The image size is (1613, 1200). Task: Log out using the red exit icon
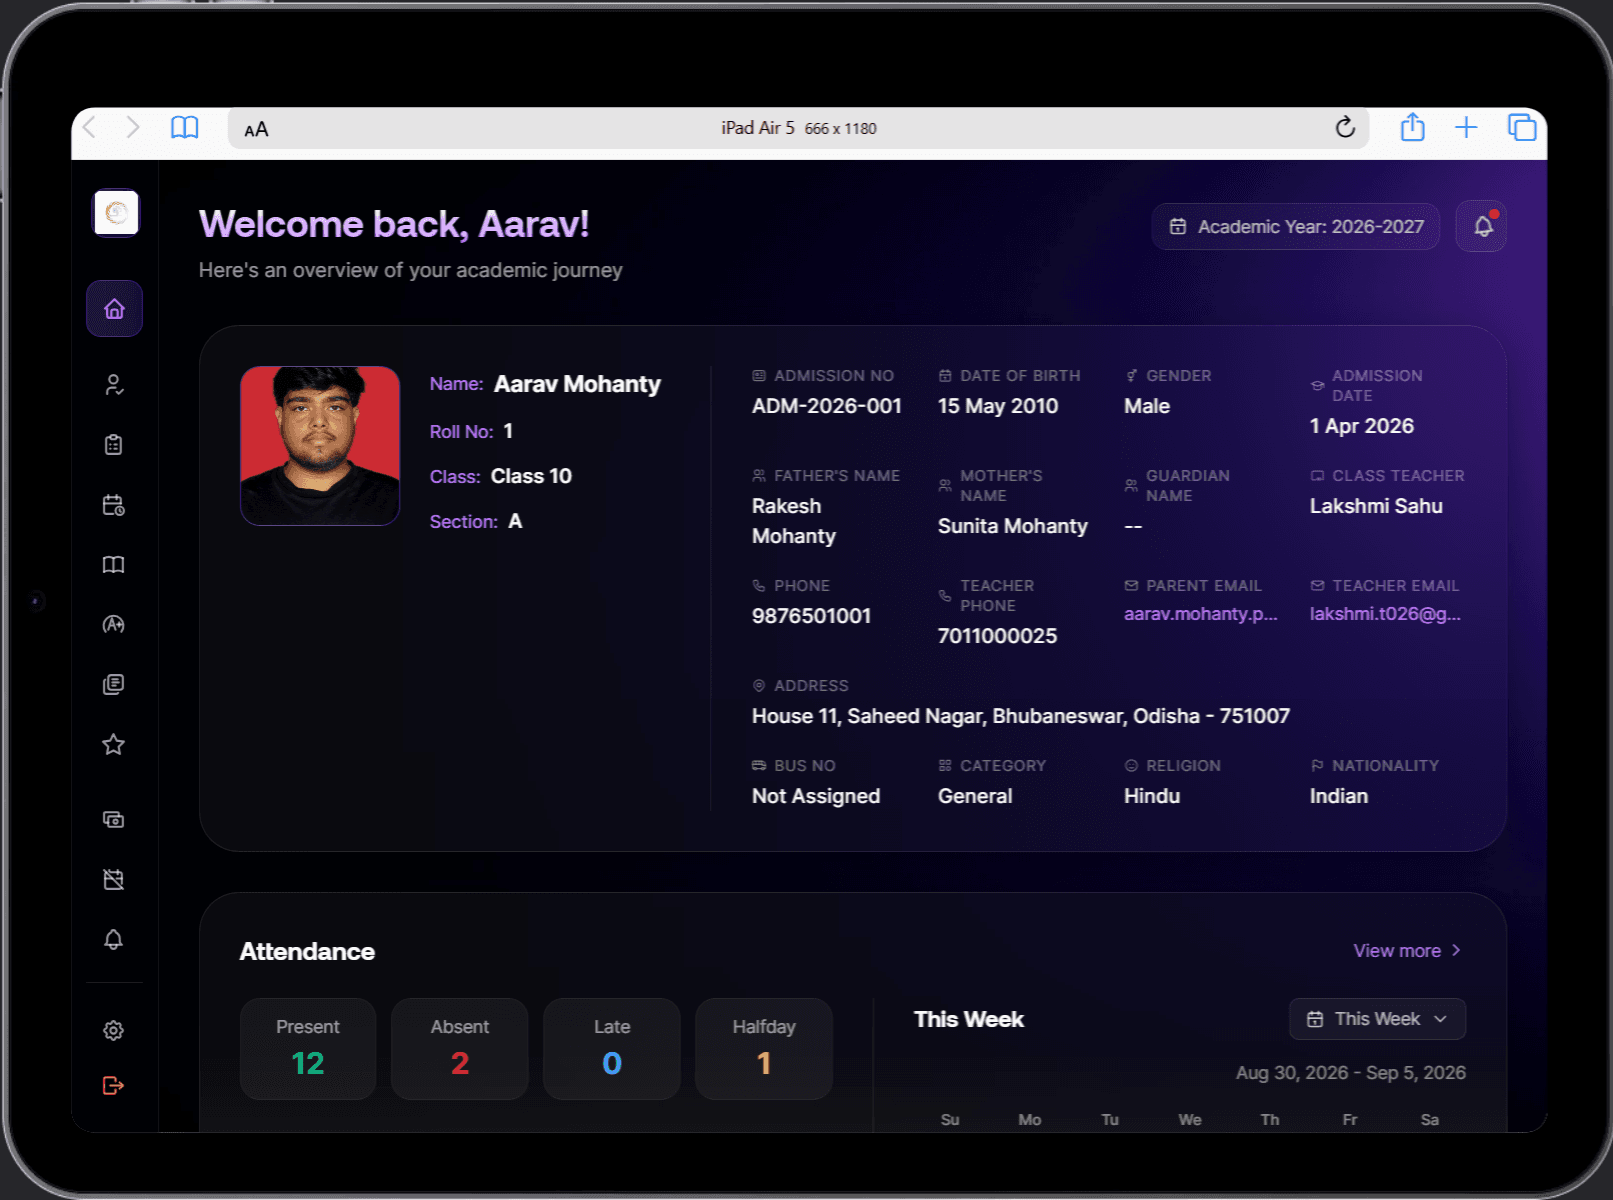[114, 1086]
